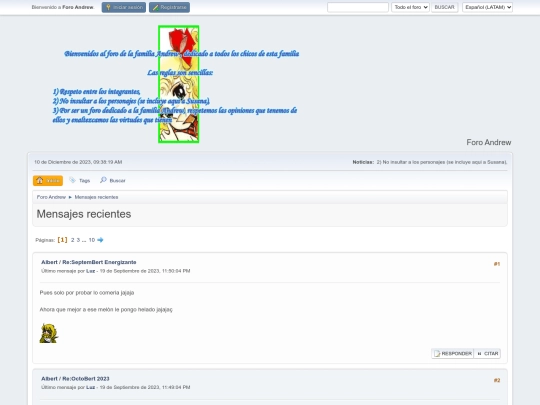Click the 'Pues solo por probar lo comería jajaja' text
Screen dimensions: 540x405
coord(87,293)
